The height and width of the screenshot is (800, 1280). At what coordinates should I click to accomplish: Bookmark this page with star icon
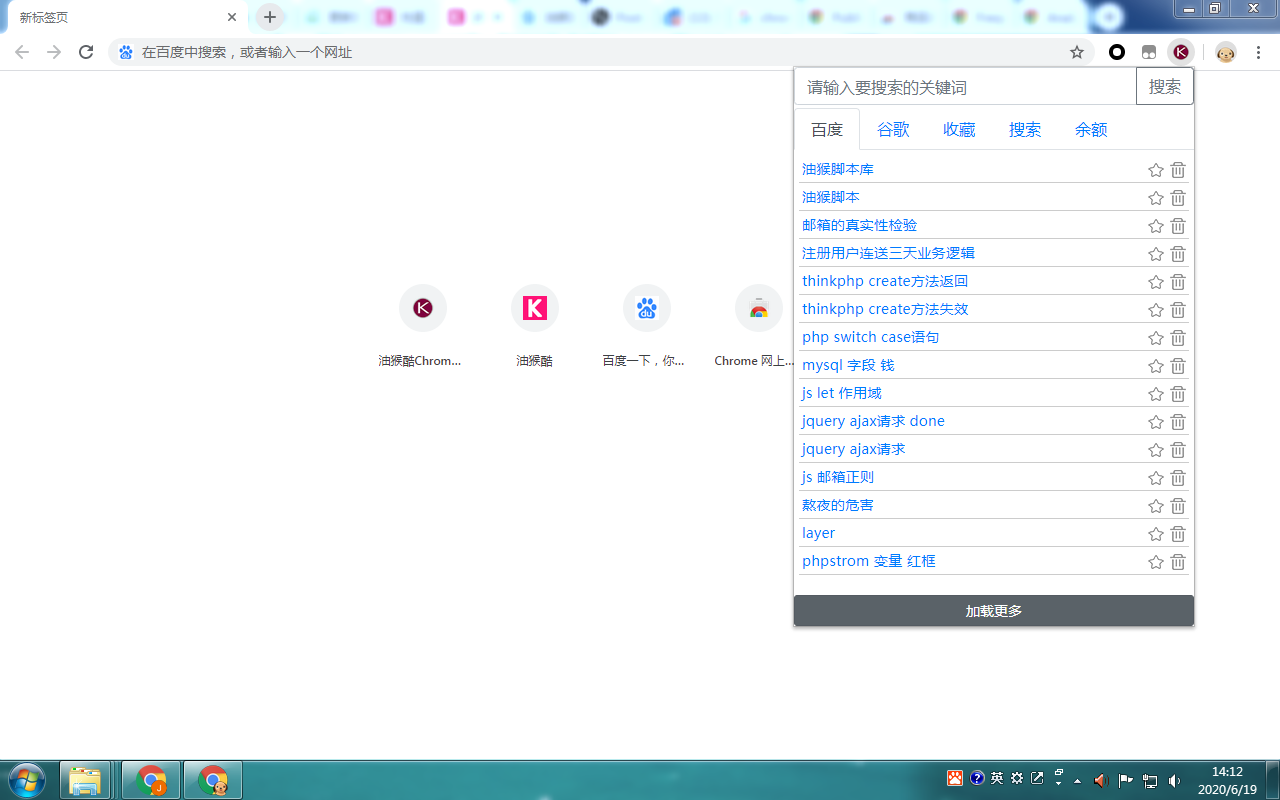coord(1077,52)
